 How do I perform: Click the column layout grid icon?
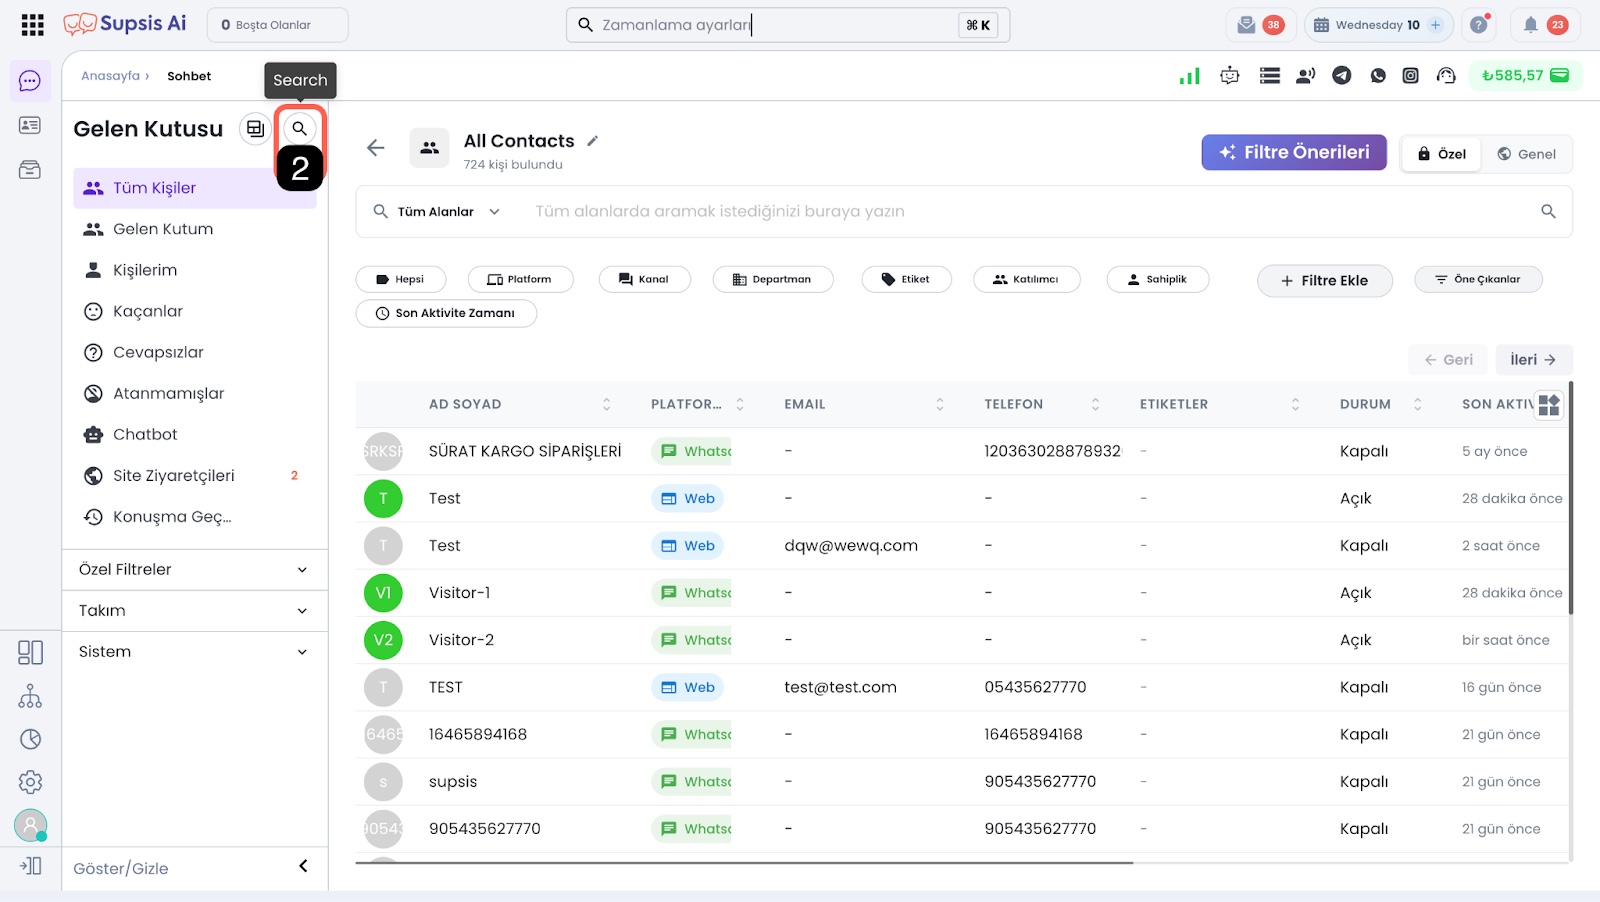1549,404
